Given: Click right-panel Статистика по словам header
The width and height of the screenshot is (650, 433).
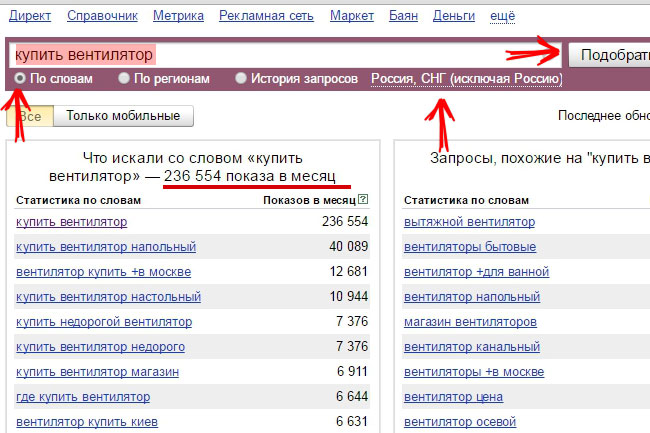Looking at the screenshot, I should (466, 200).
